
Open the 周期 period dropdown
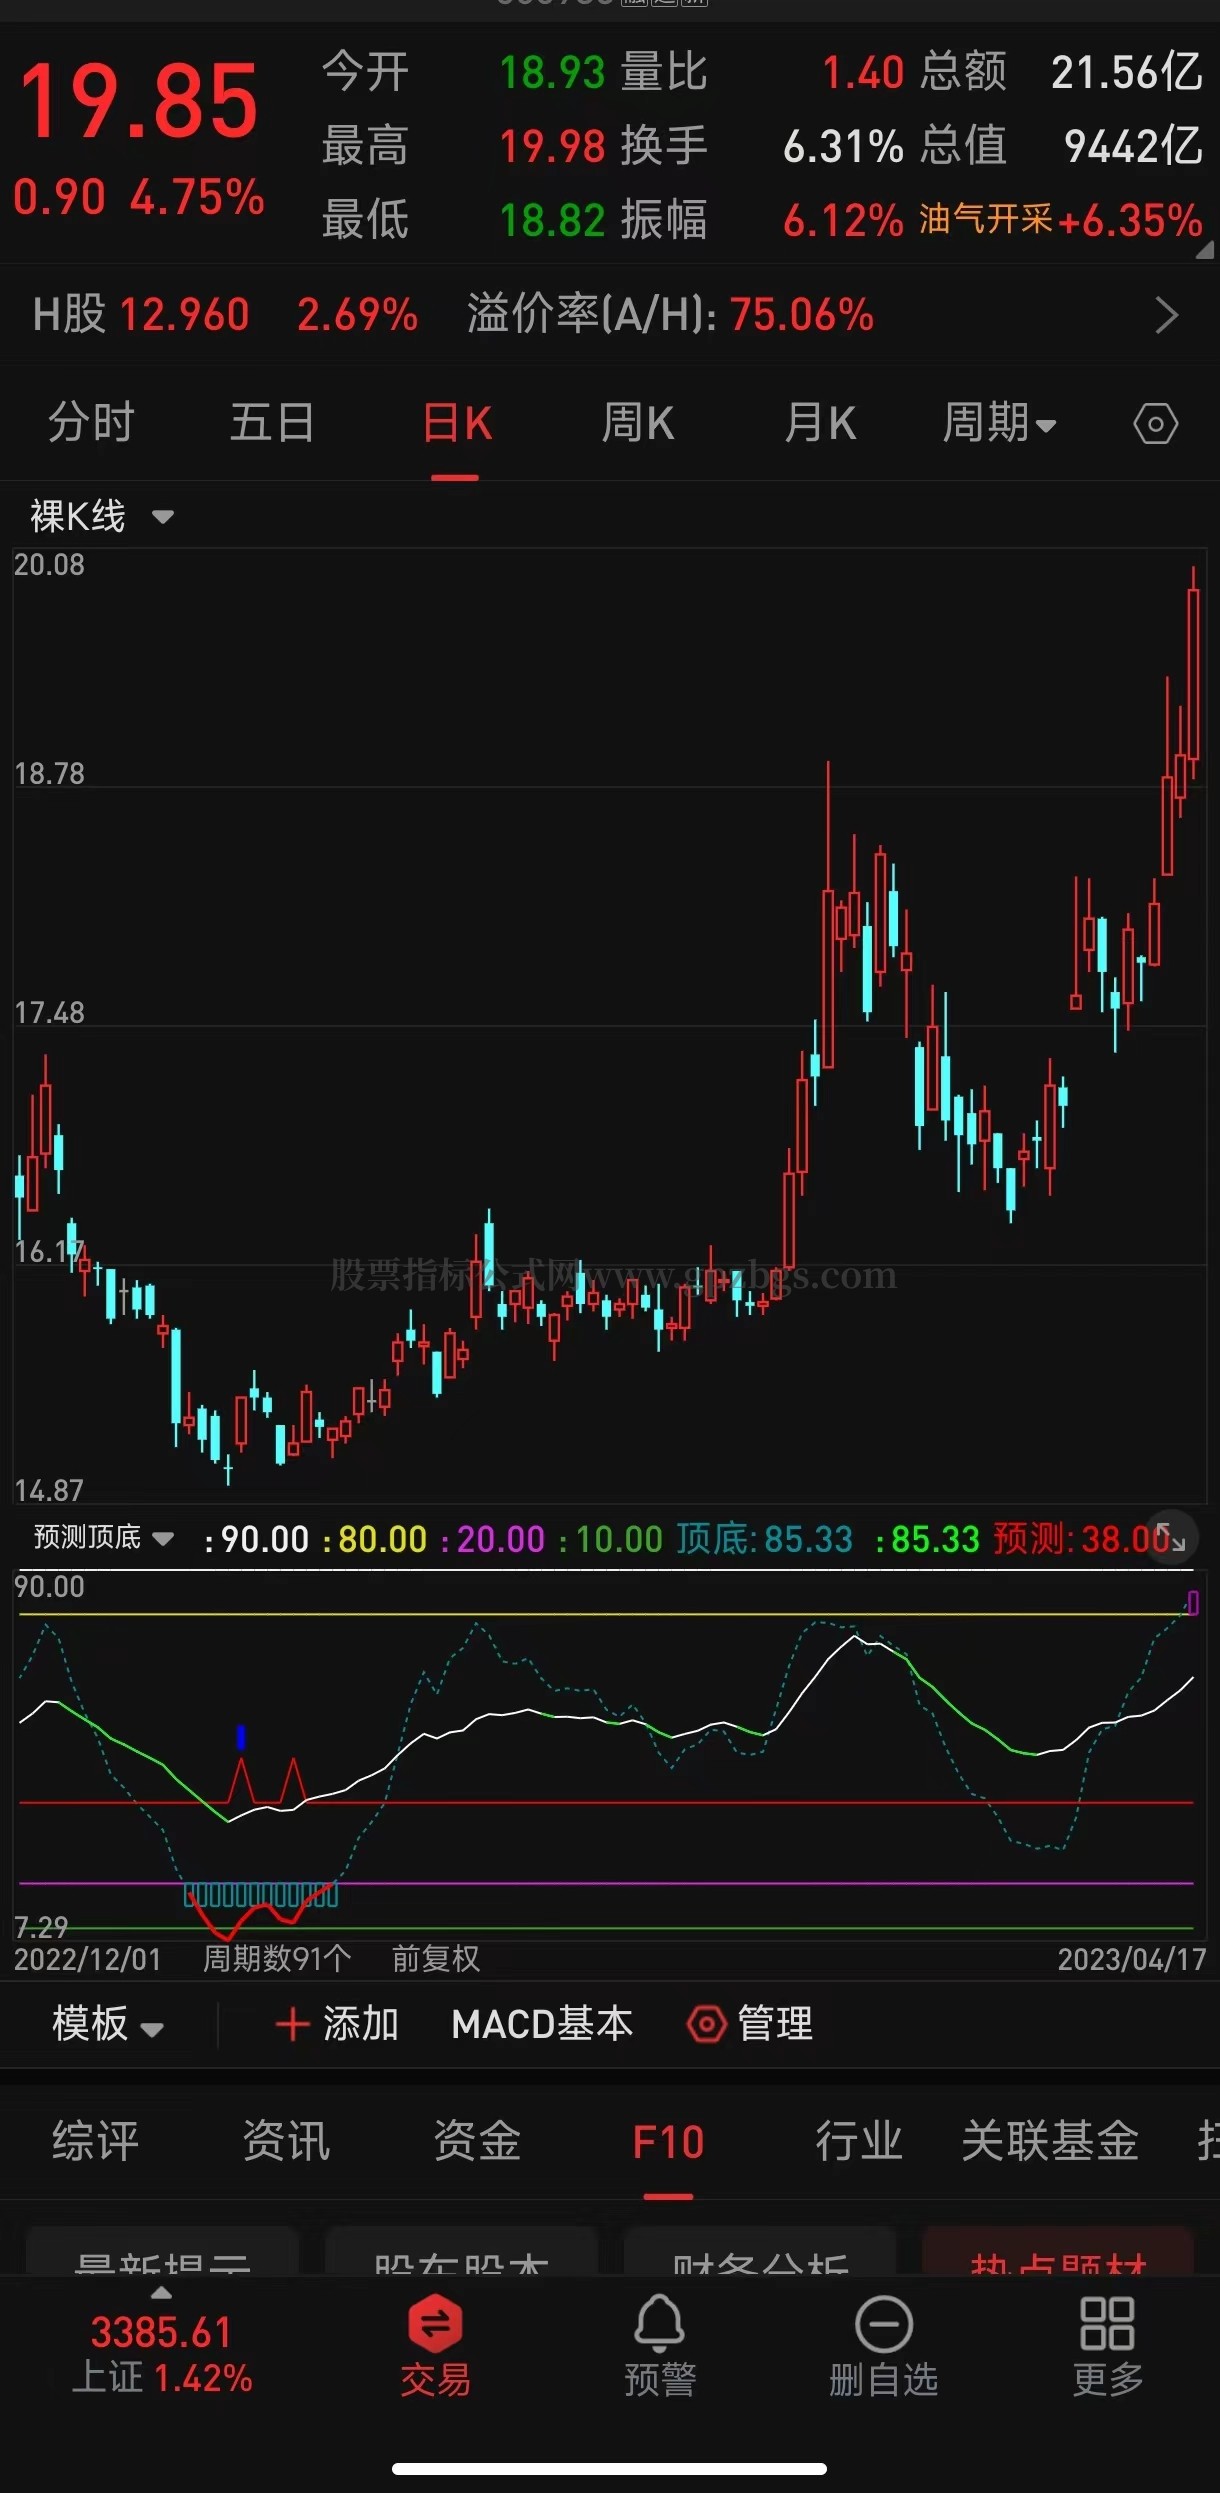pyautogui.click(x=999, y=424)
